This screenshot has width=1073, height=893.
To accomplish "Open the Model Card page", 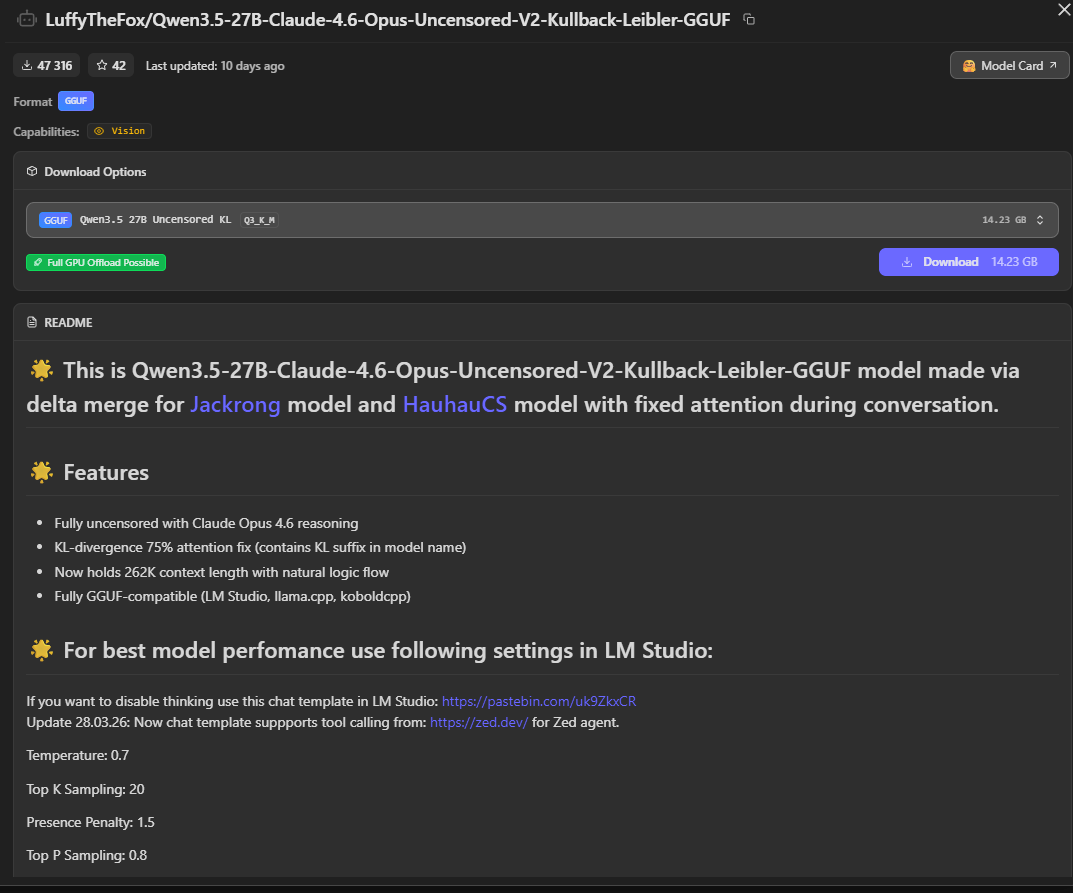I will click(1009, 66).
